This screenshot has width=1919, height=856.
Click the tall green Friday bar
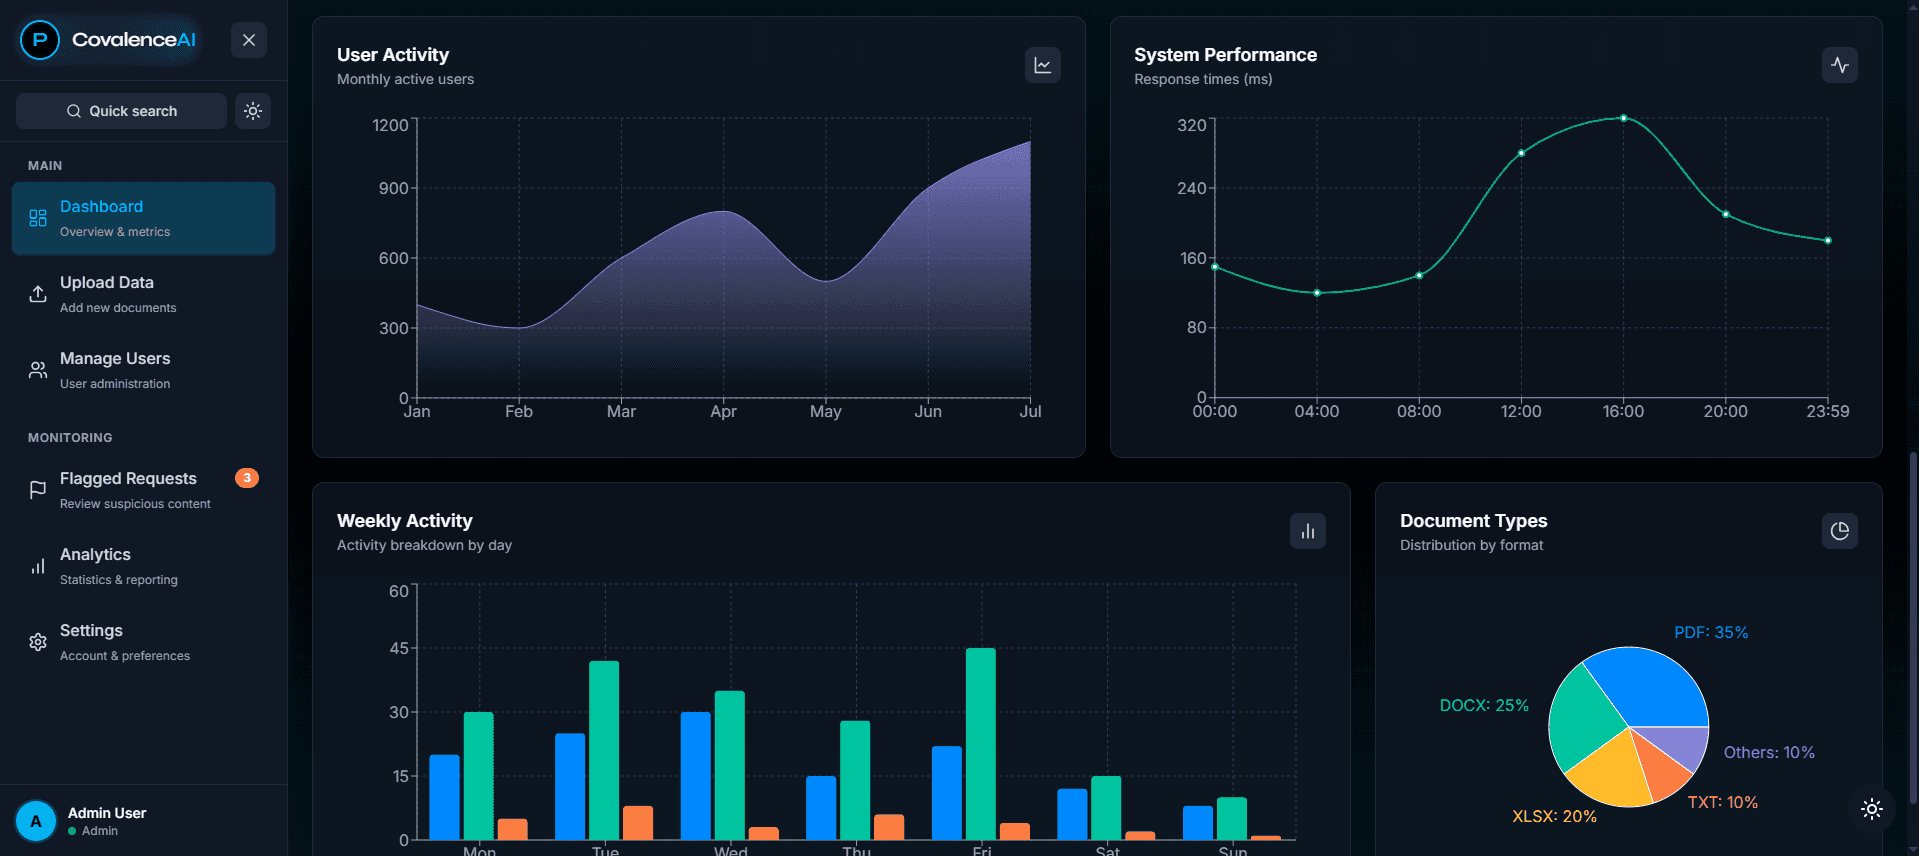[981, 744]
